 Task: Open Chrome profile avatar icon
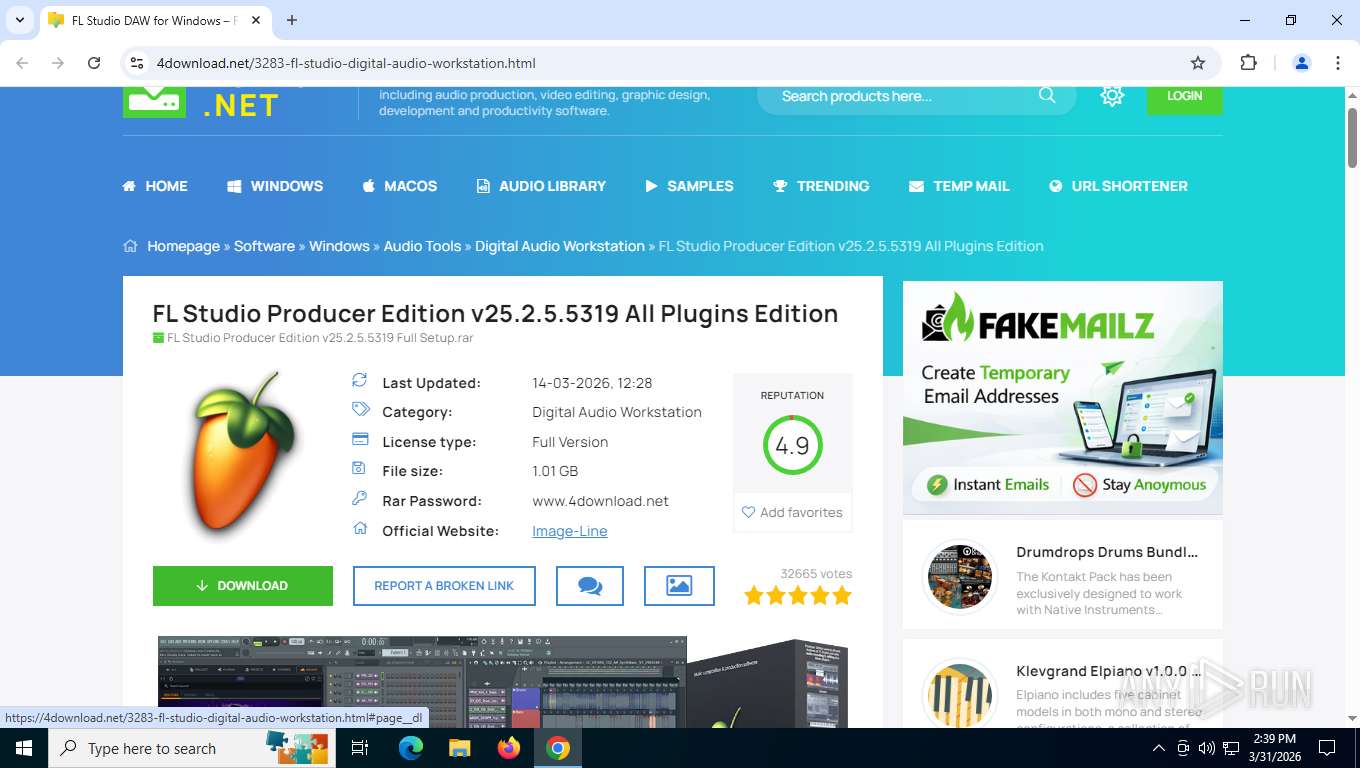point(1302,63)
